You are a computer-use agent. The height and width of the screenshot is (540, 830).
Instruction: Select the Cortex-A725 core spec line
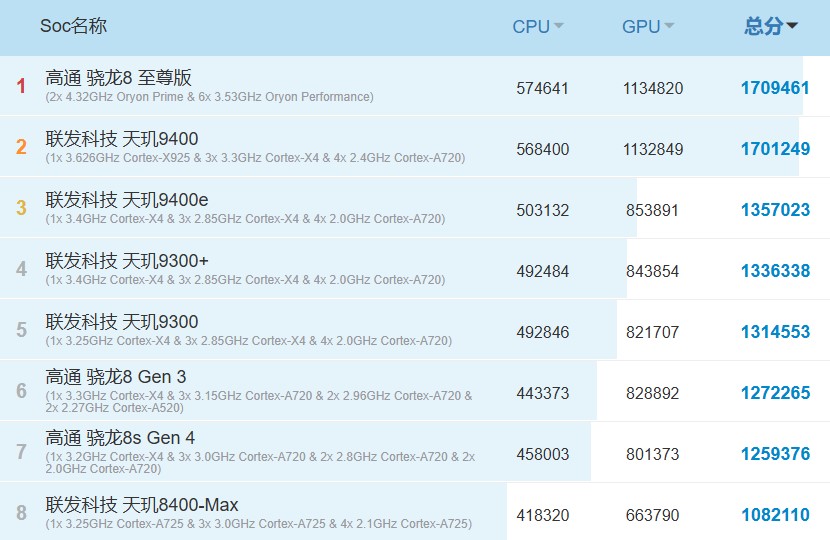pos(259,524)
